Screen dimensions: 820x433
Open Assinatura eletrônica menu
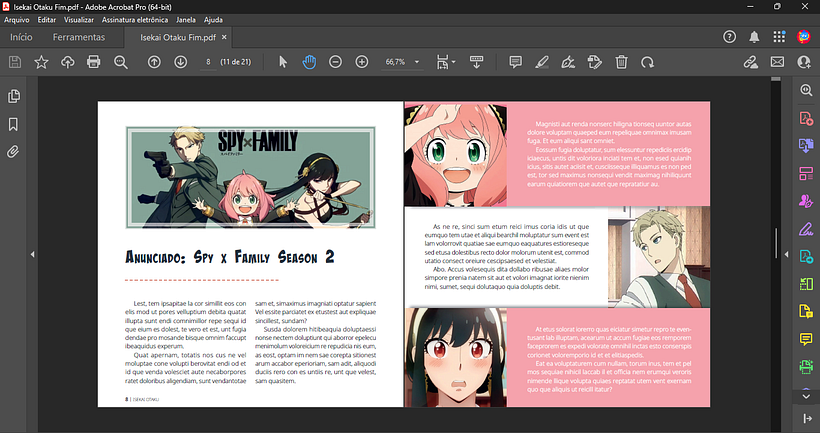(135, 20)
